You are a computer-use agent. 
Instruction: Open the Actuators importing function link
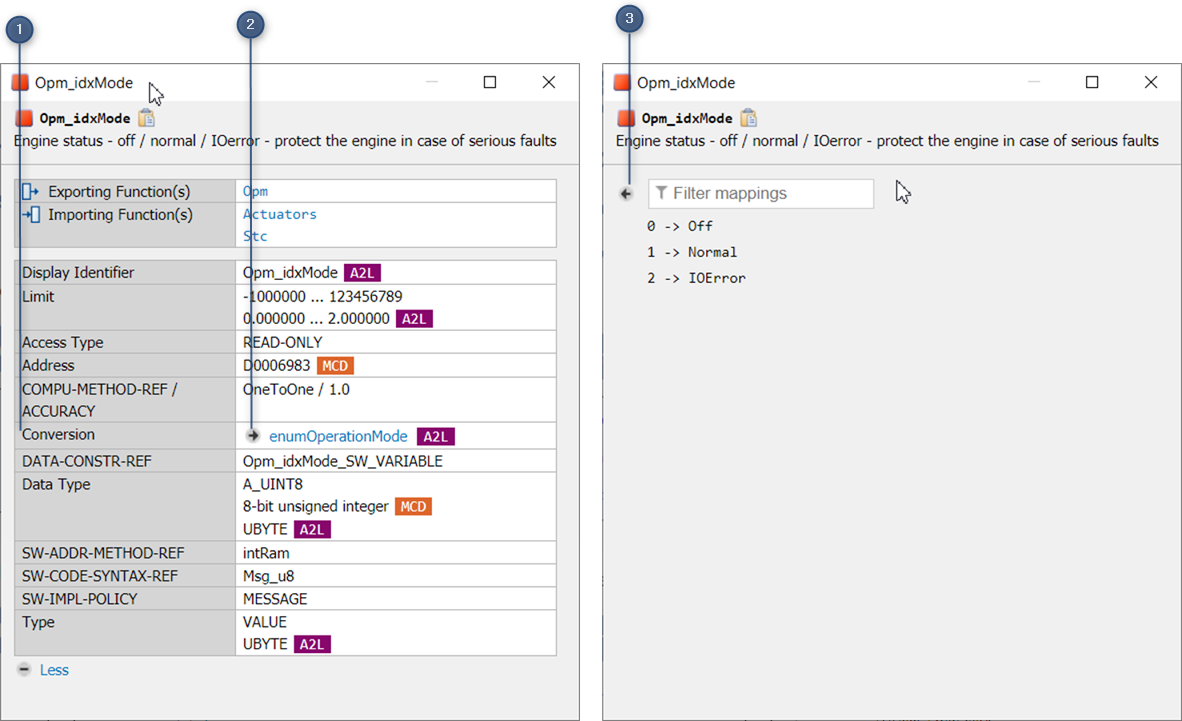click(x=279, y=214)
